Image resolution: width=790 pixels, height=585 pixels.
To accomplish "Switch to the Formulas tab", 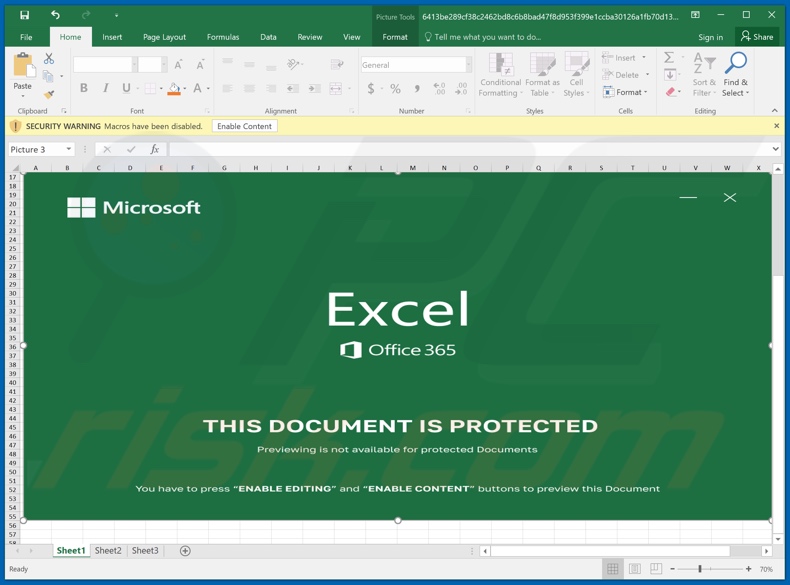I will coord(223,37).
